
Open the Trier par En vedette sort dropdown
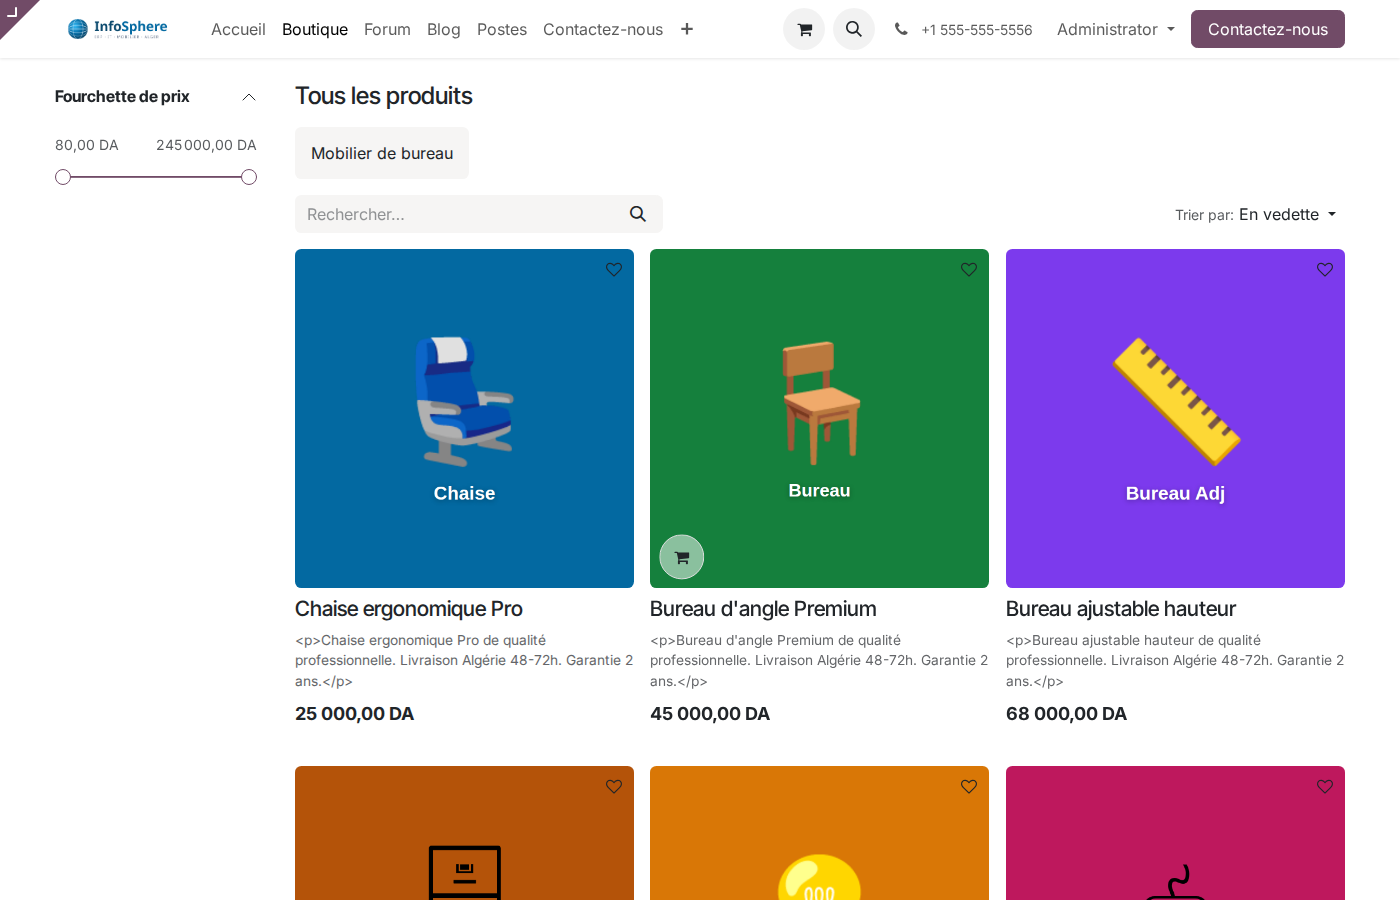pyautogui.click(x=1287, y=214)
